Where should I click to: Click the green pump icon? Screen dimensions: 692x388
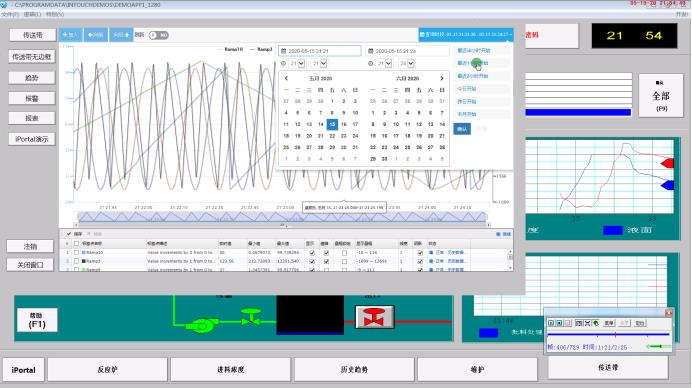202,325
